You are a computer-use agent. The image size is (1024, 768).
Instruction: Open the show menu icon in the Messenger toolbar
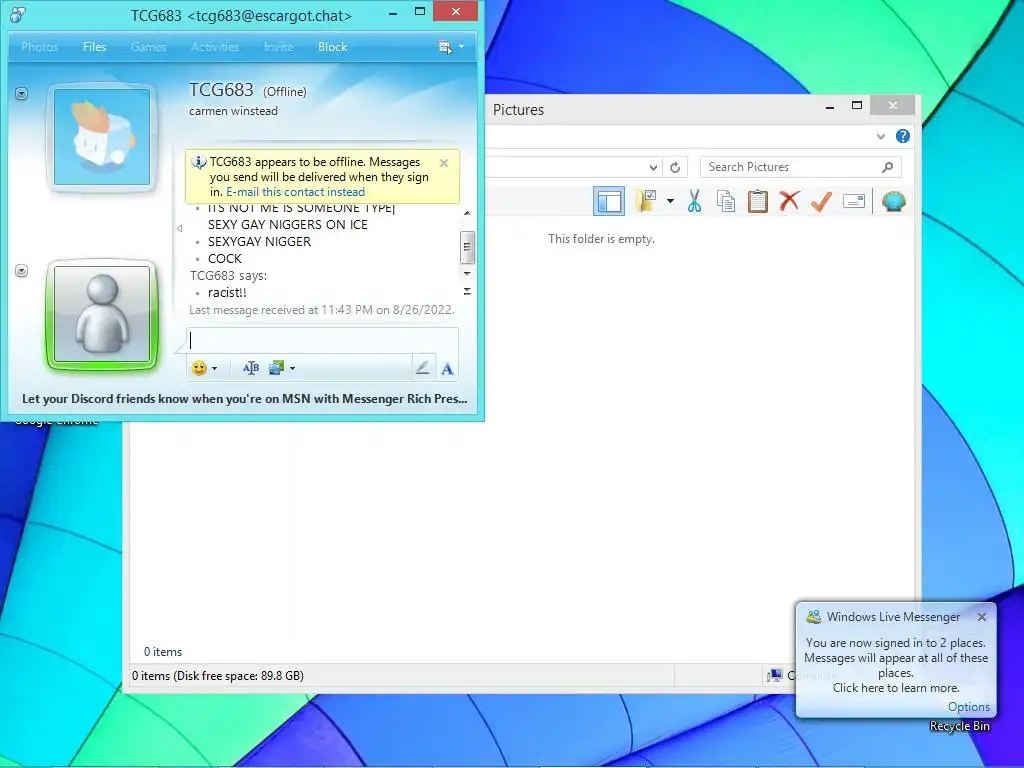click(x=445, y=47)
